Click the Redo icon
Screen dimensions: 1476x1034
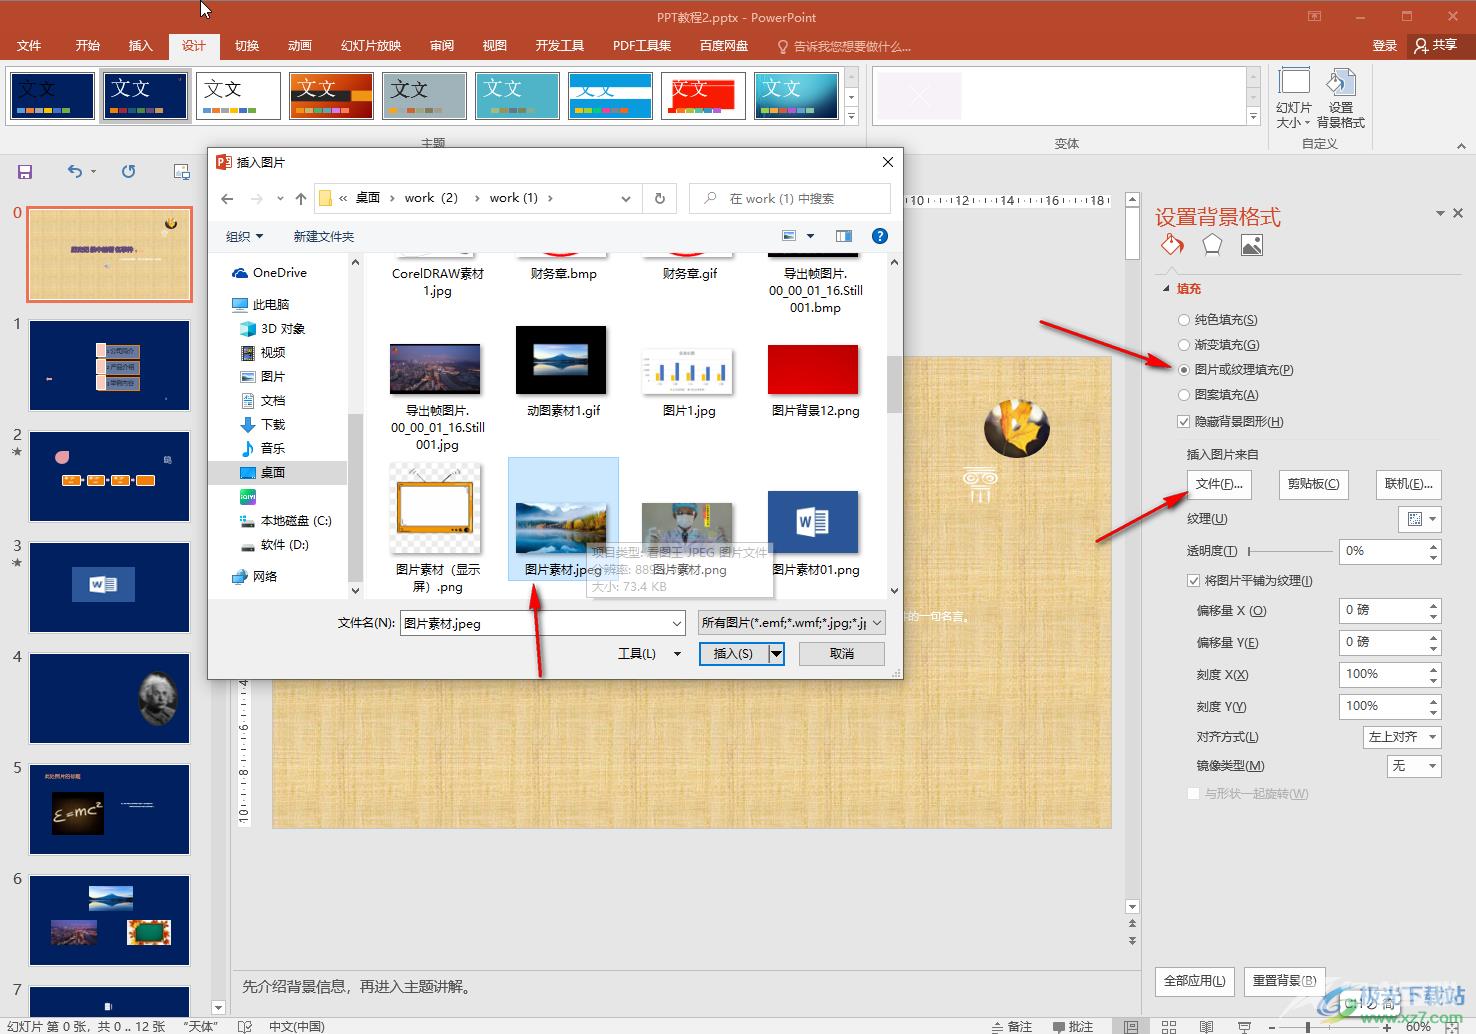(x=128, y=172)
